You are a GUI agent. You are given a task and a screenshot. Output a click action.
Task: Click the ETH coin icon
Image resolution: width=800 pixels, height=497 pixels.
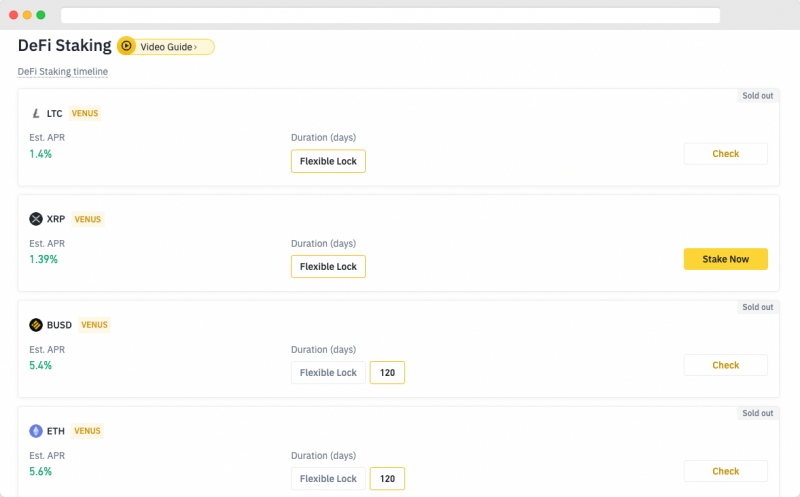[36, 431]
